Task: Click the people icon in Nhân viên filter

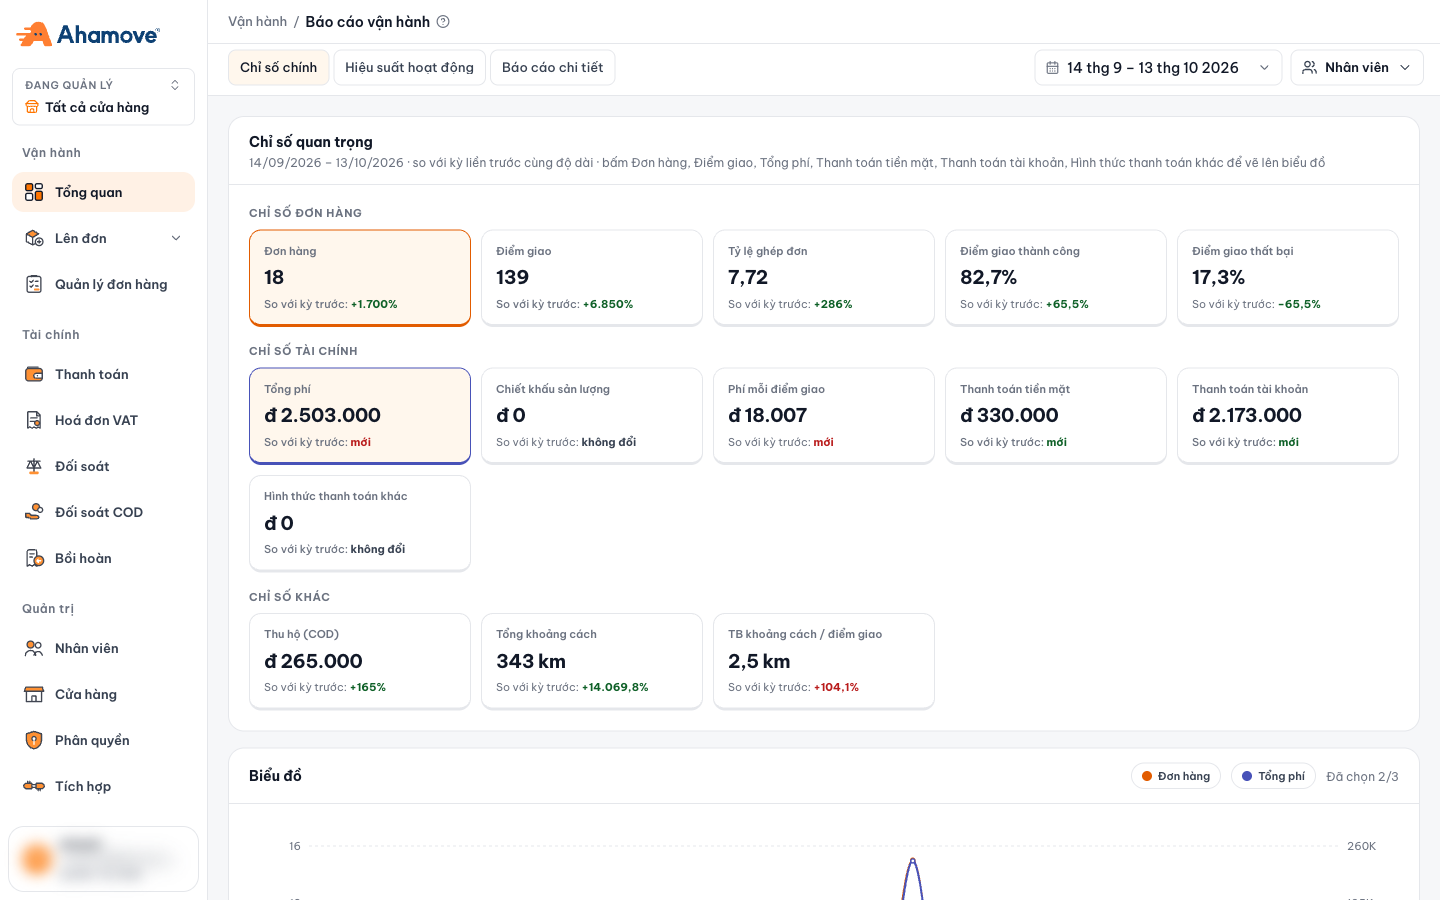Action: (x=1309, y=68)
